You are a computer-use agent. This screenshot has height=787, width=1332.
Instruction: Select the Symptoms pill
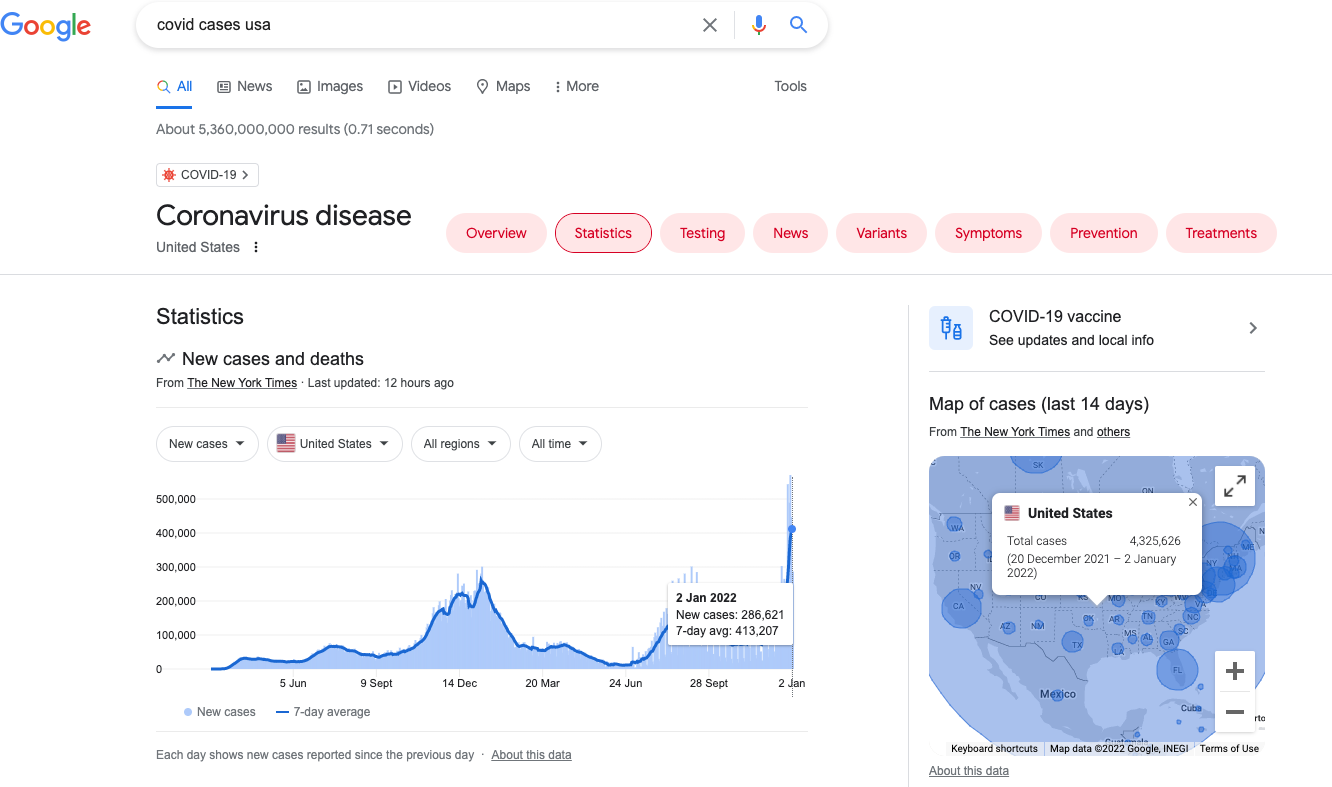point(988,233)
